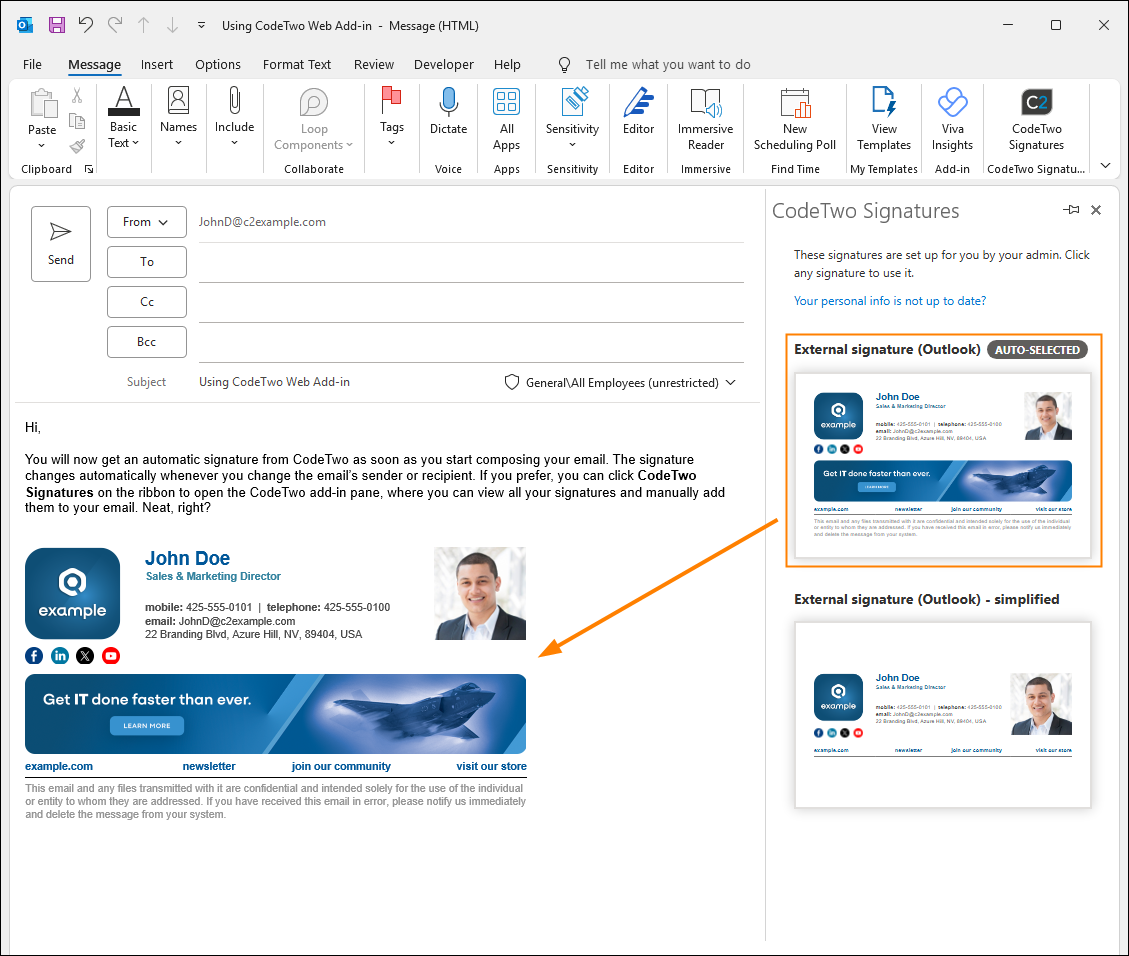Click Facebook icon in email signature
This screenshot has height=956, width=1129.
click(34, 656)
